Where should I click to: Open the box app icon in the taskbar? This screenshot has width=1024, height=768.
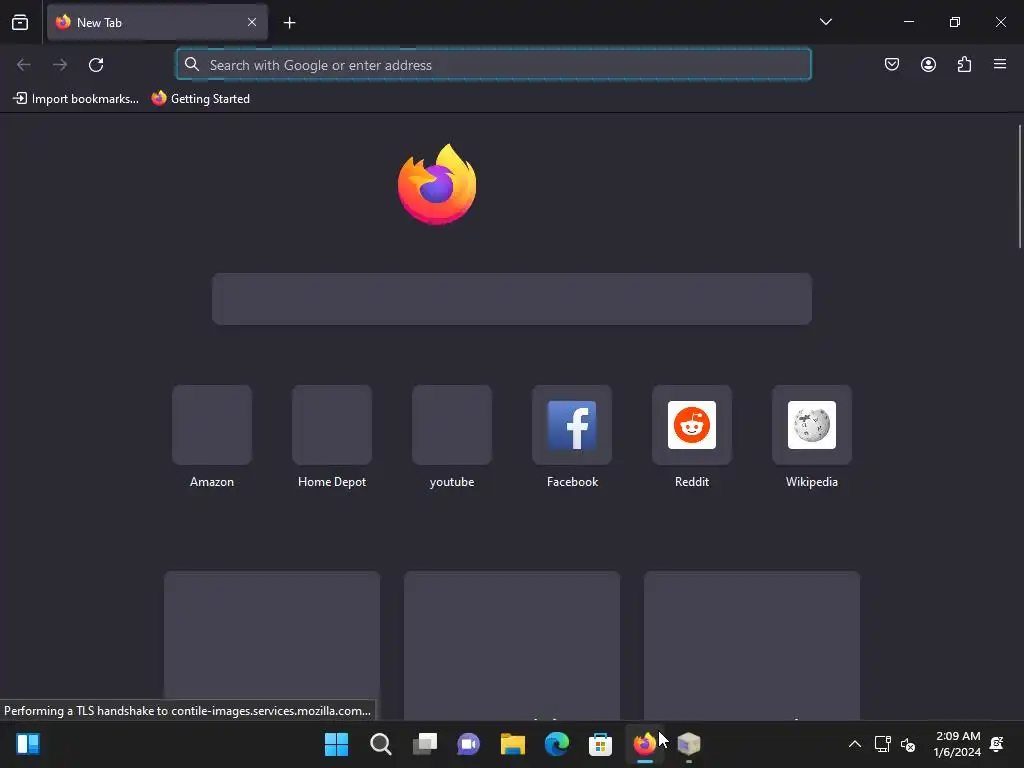click(x=688, y=744)
